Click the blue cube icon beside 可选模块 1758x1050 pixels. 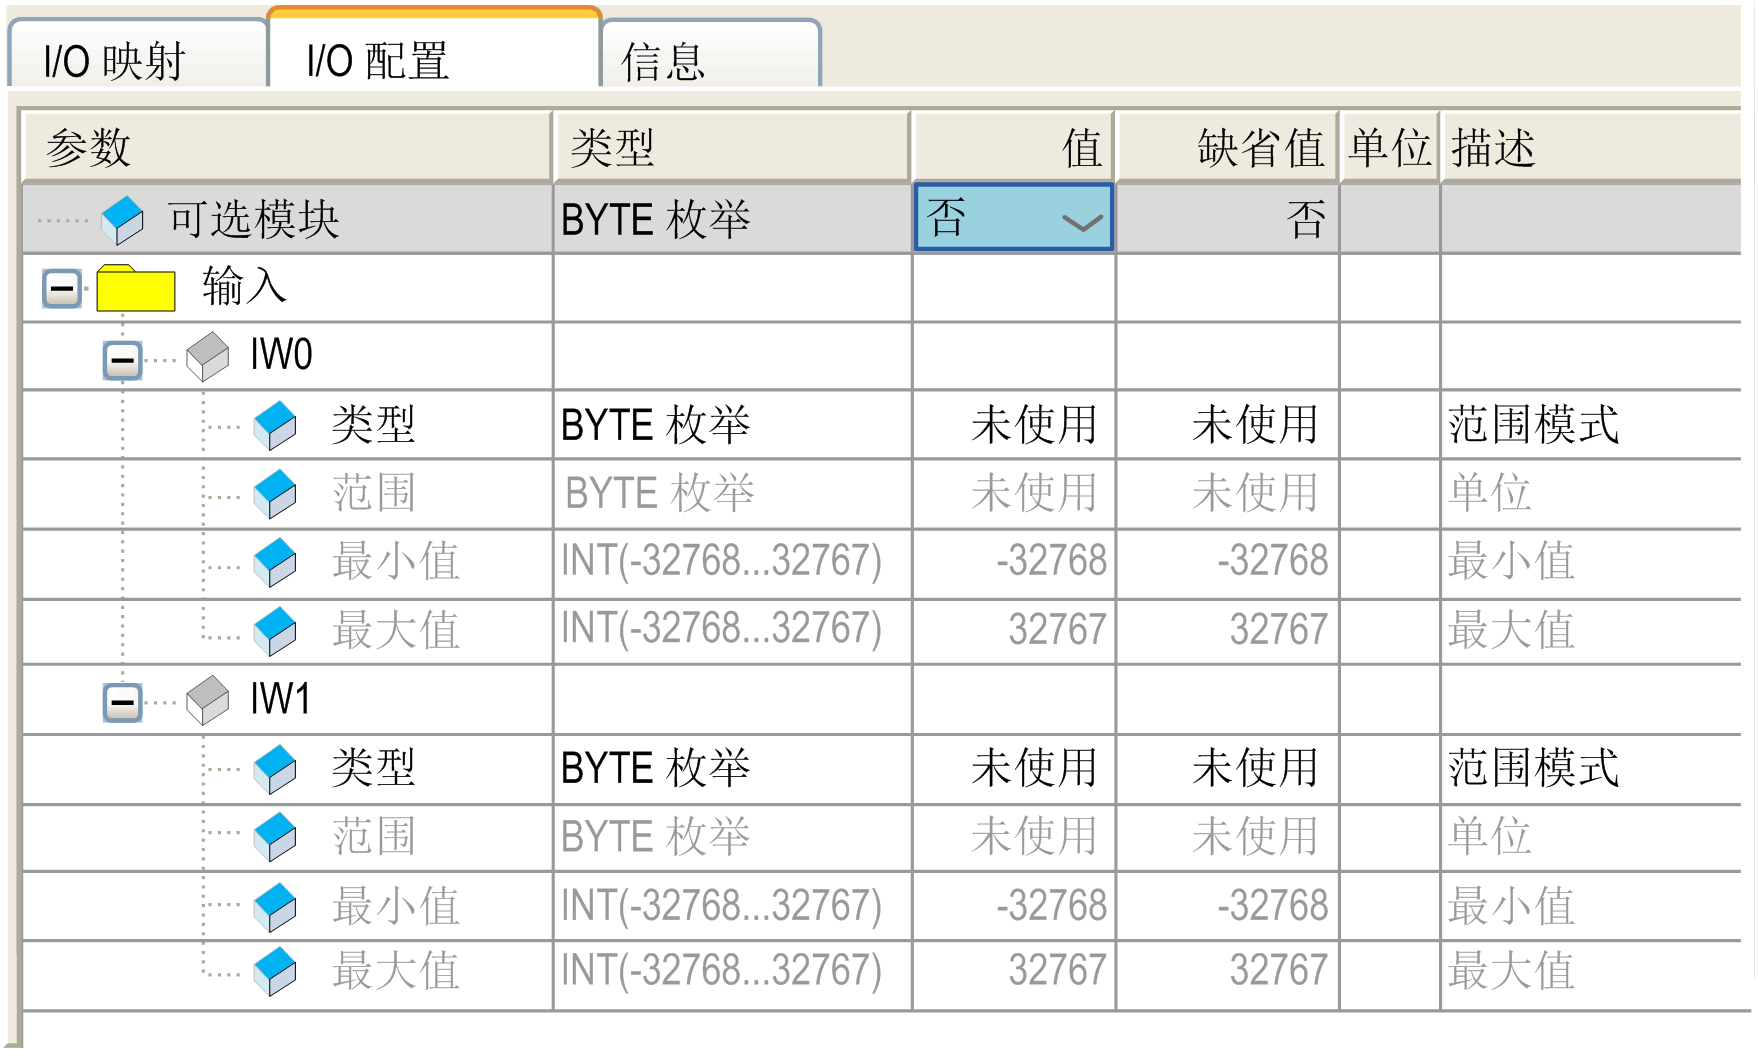click(x=123, y=219)
